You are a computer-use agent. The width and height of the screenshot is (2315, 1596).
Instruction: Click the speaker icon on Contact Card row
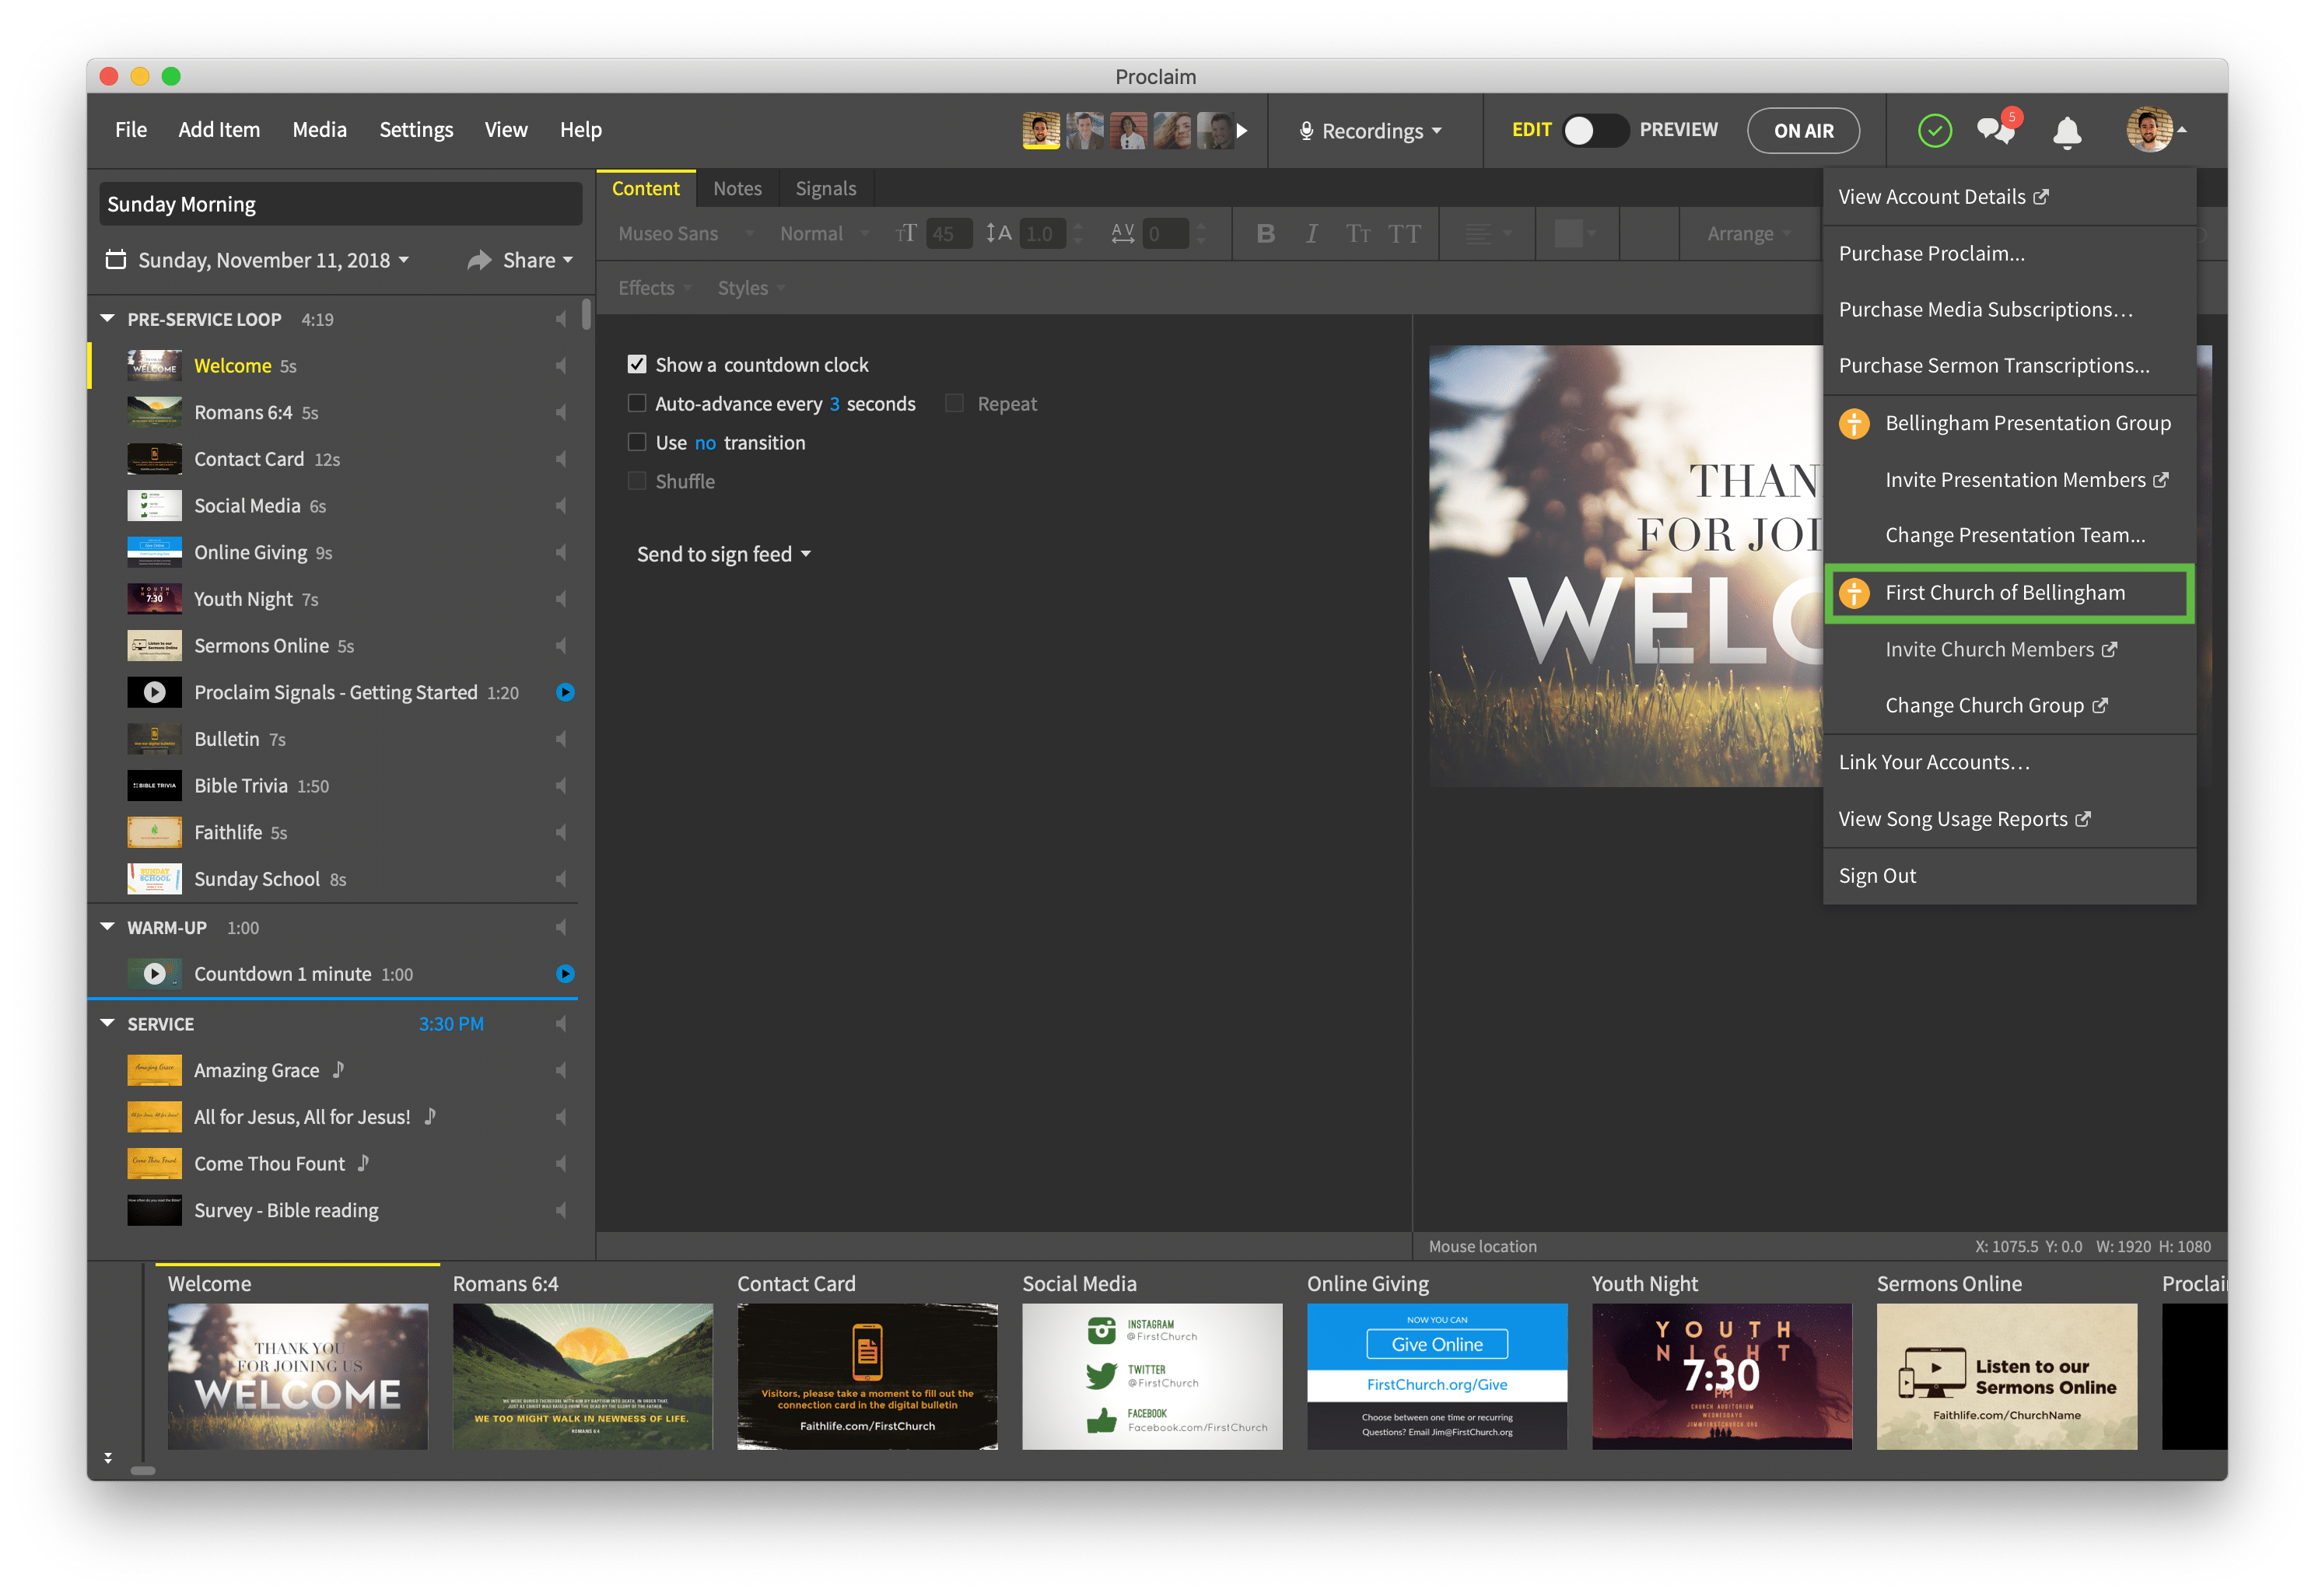pyautogui.click(x=561, y=459)
